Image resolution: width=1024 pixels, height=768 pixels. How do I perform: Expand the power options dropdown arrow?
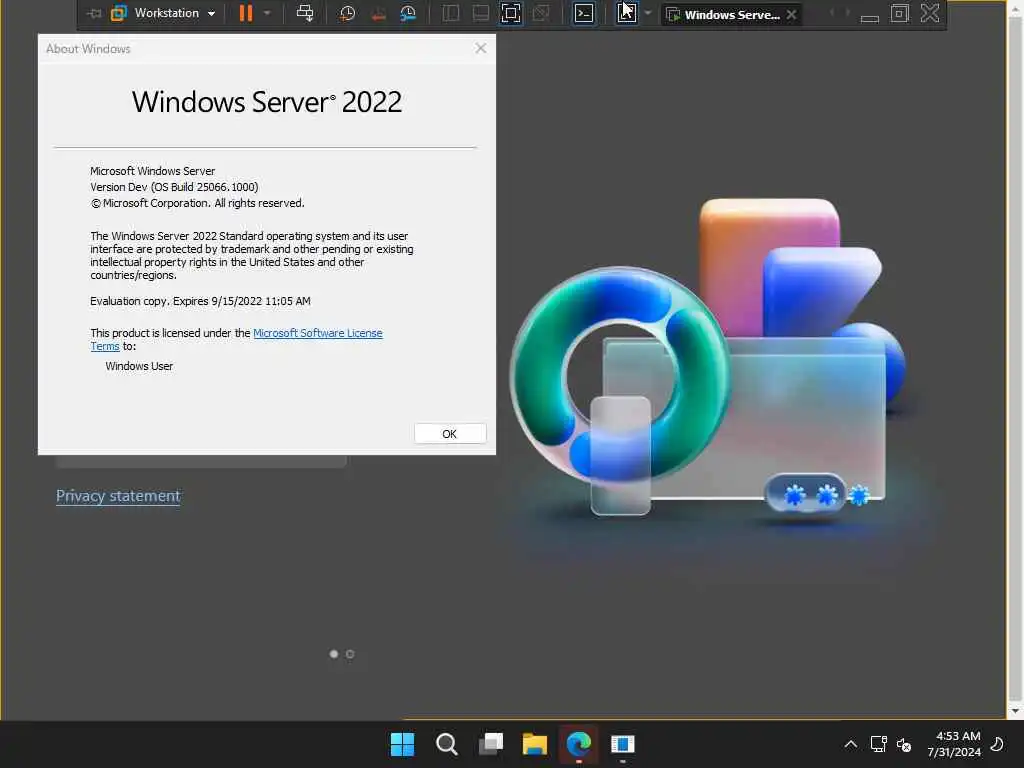(x=267, y=13)
